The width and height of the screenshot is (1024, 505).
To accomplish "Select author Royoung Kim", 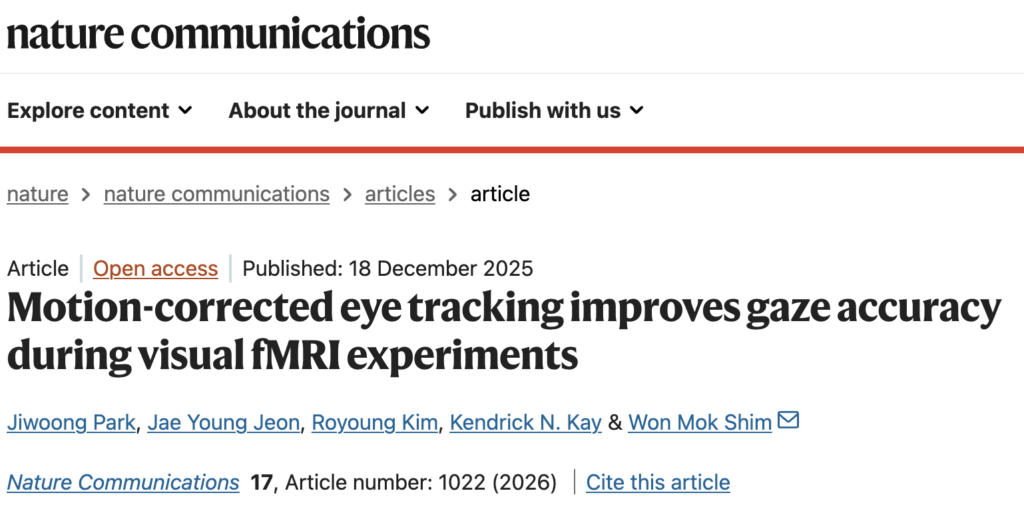I will click(375, 422).
